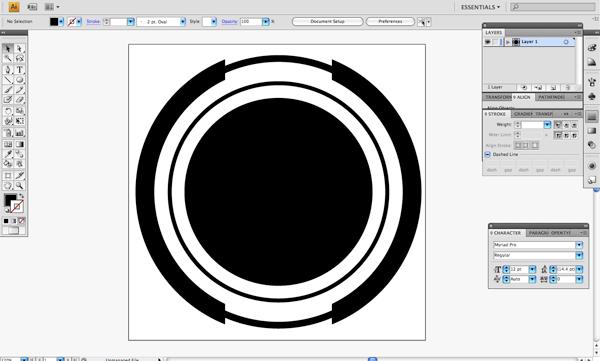Select the Line Segment tool
This screenshot has height=361, width=600.
click(8, 80)
